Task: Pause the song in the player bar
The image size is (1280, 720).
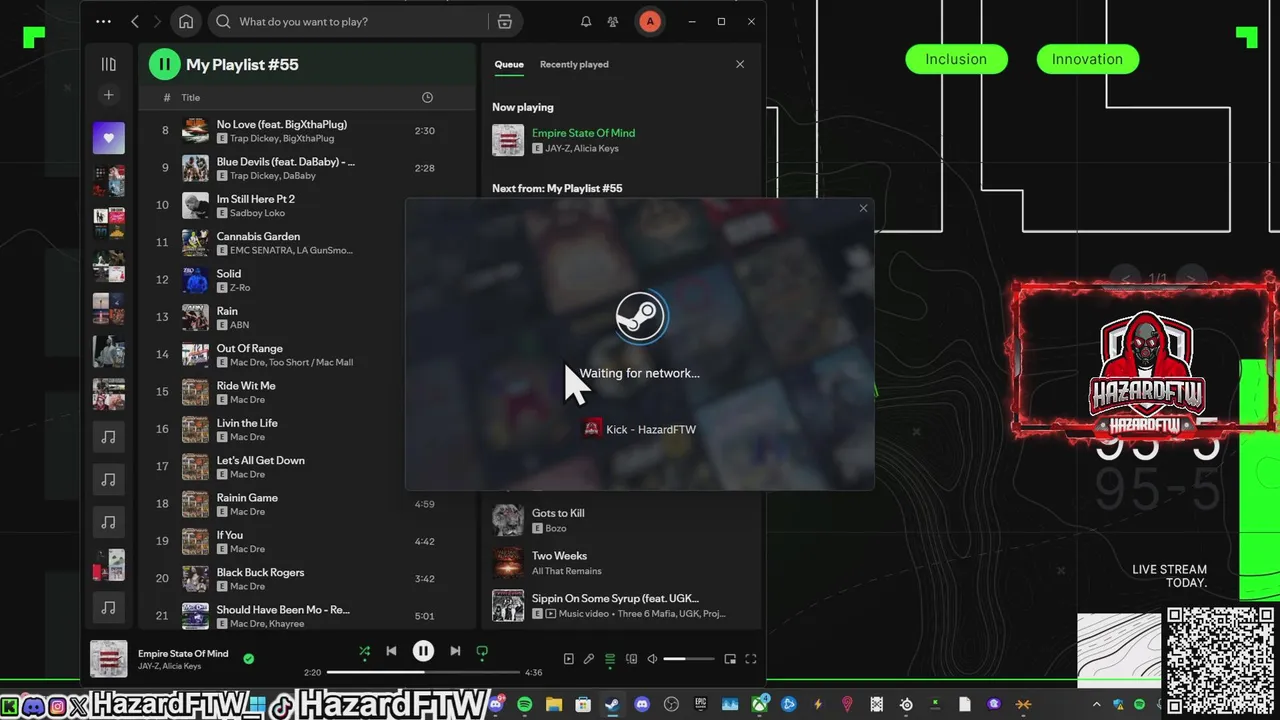Action: click(423, 651)
